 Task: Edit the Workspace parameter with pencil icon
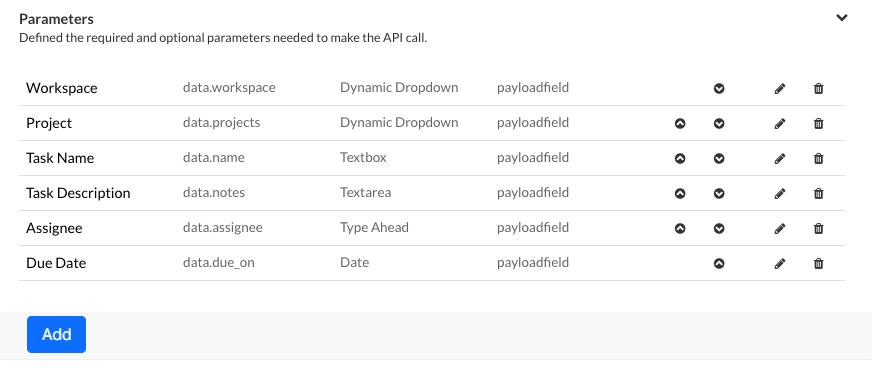pyautogui.click(x=780, y=88)
